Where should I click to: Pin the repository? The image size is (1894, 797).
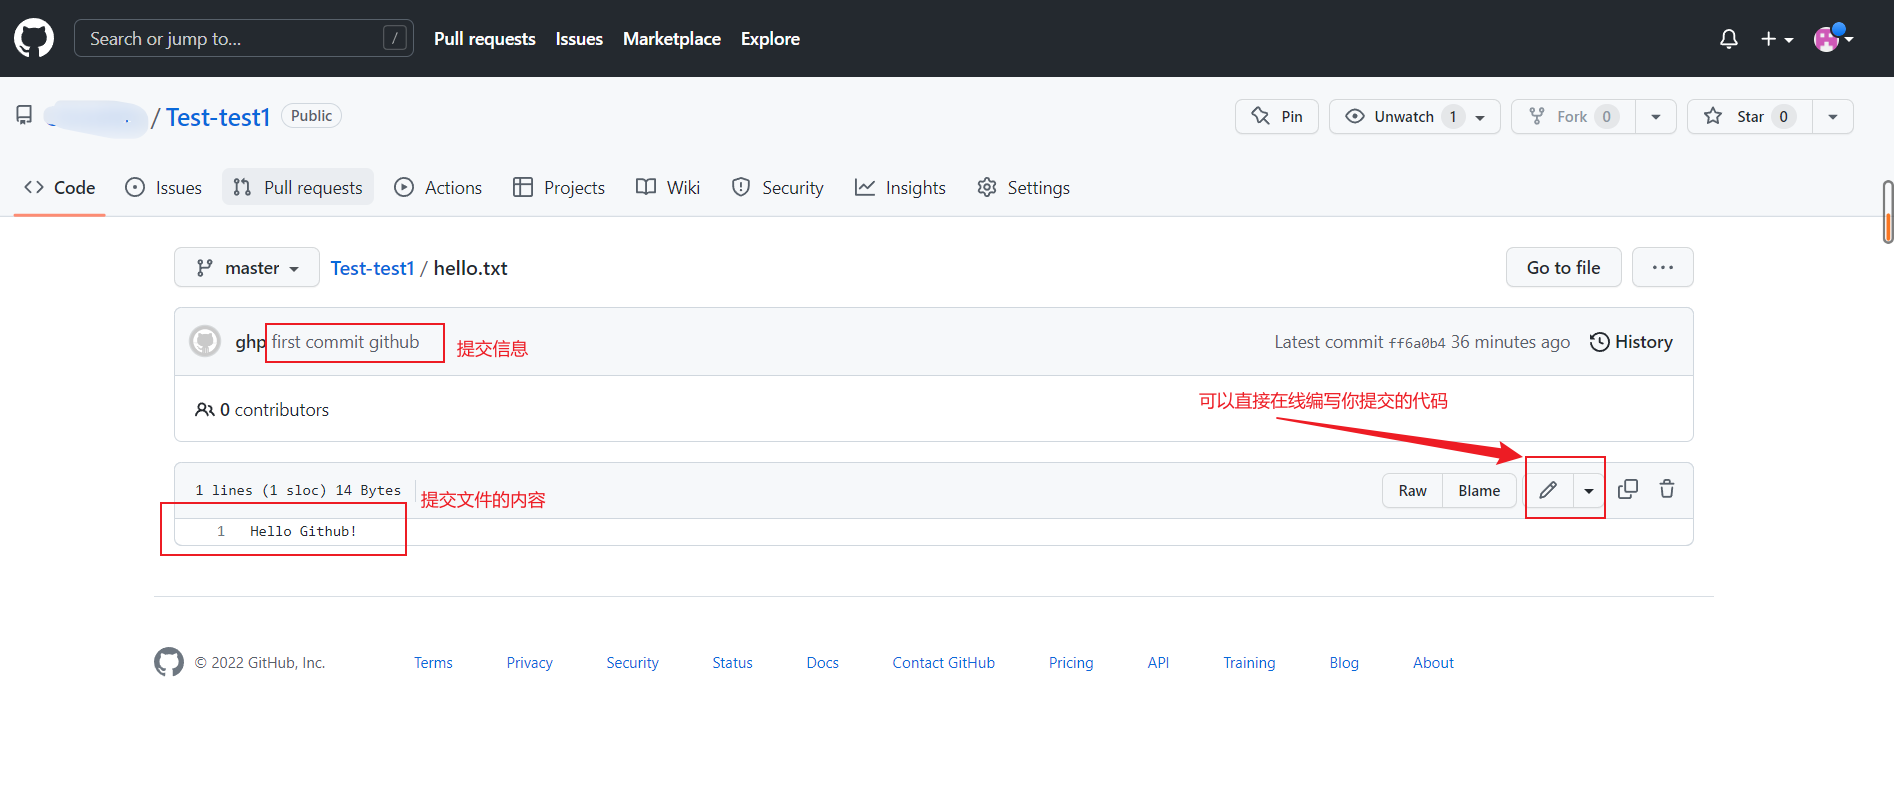(x=1277, y=116)
